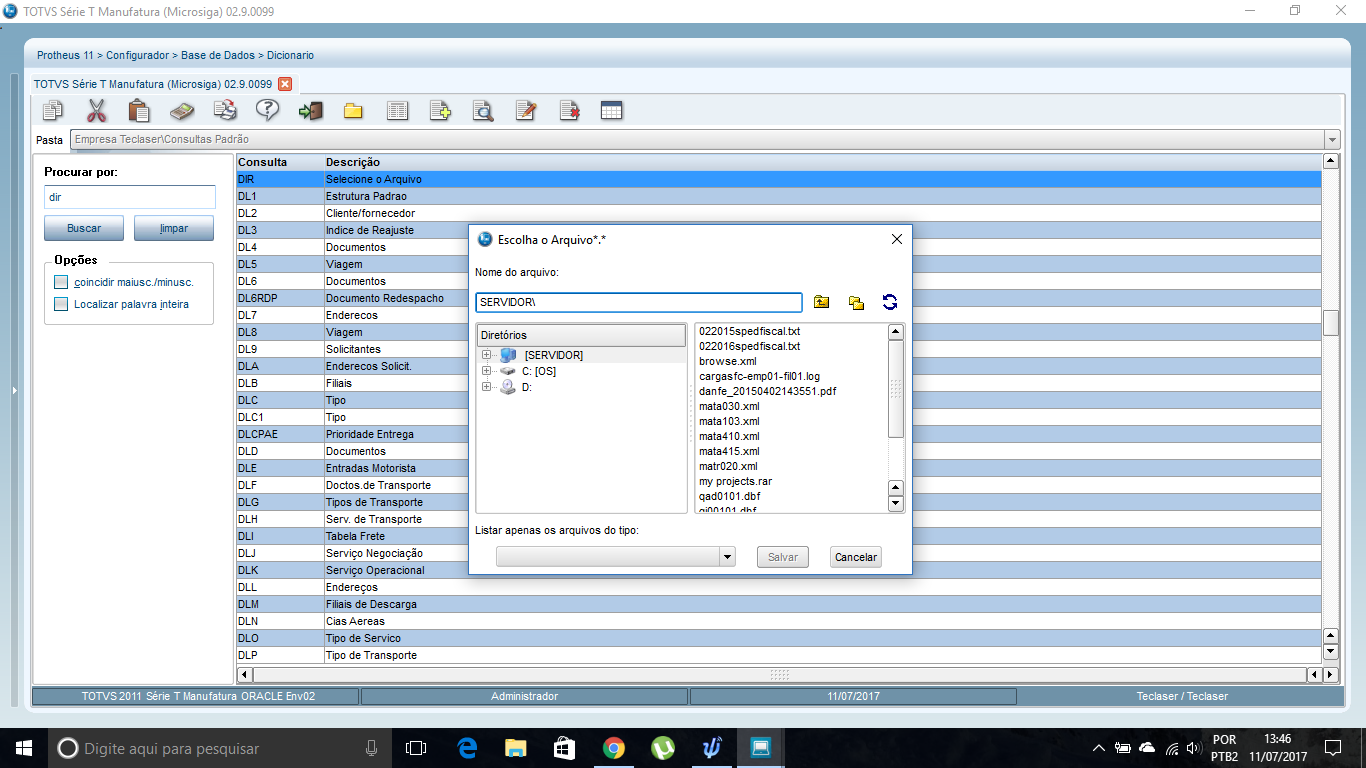Click the Nome do arquivo input field
Screen dimensions: 1366x768
(639, 302)
